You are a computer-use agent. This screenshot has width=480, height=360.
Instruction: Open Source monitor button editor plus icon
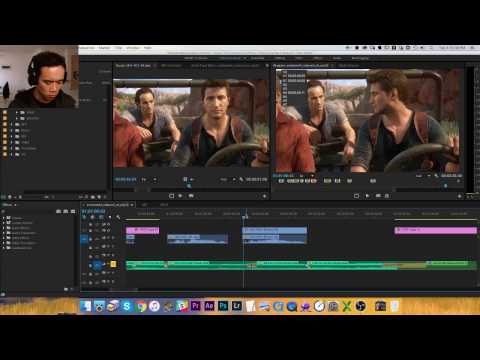coord(264,196)
